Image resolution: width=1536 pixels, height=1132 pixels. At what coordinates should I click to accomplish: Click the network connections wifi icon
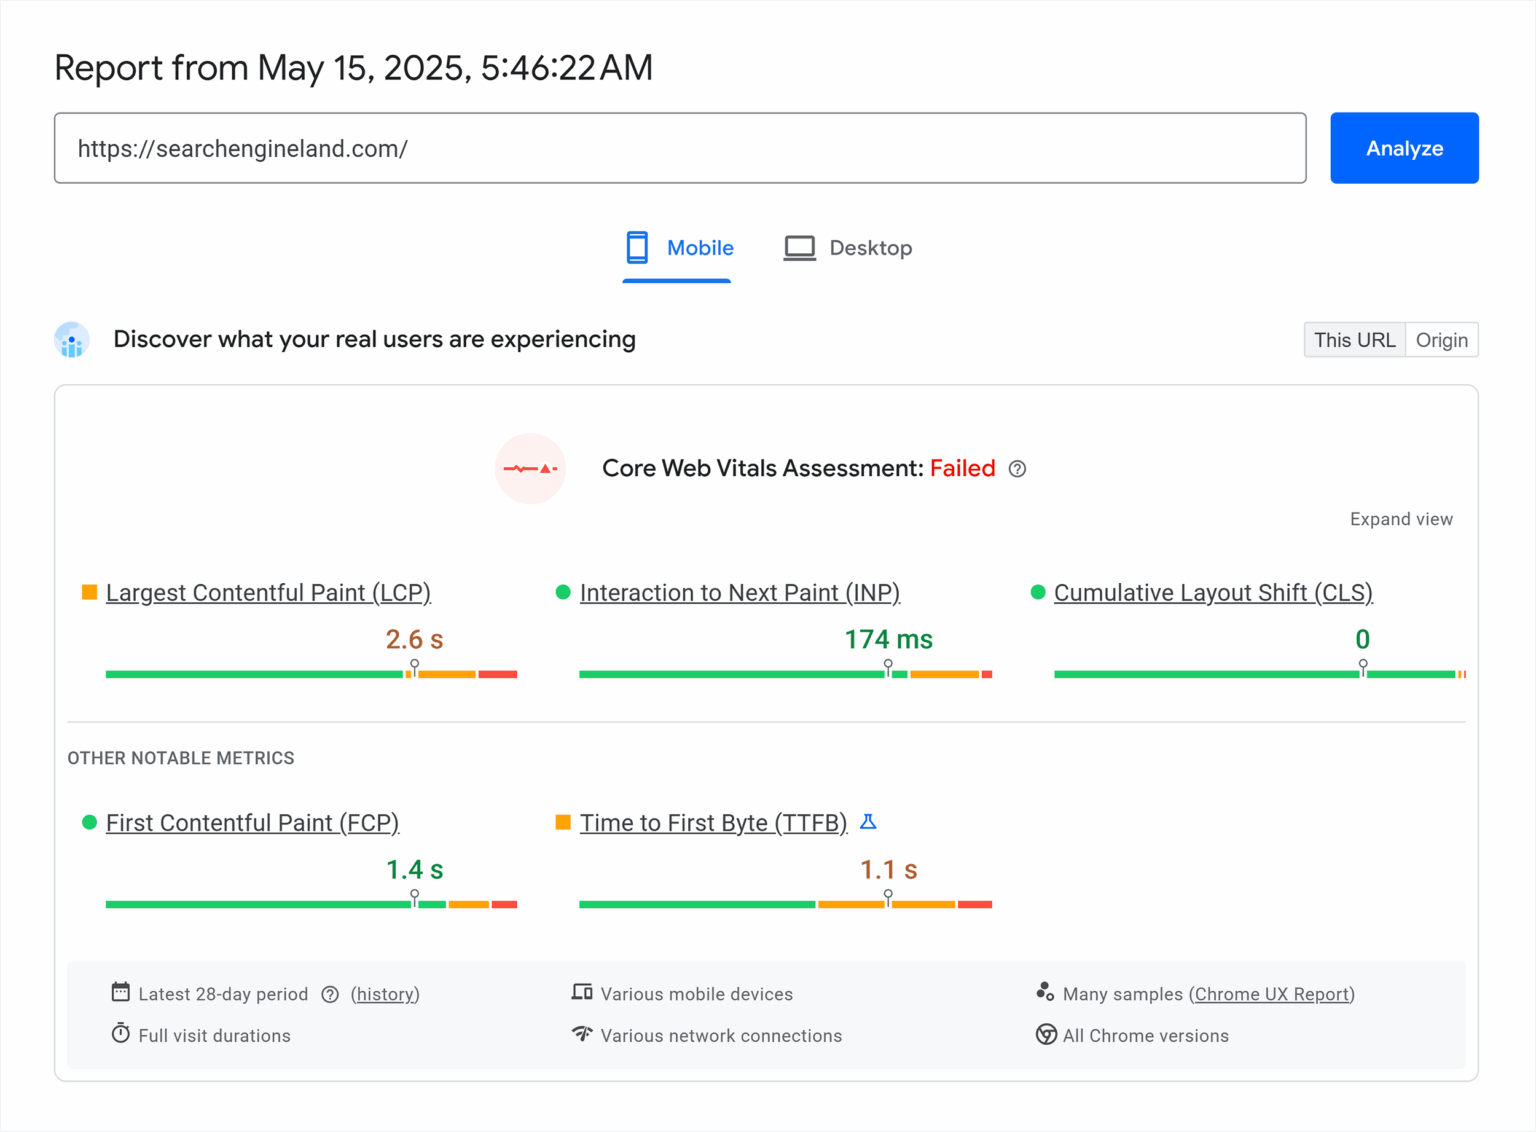click(x=582, y=1033)
